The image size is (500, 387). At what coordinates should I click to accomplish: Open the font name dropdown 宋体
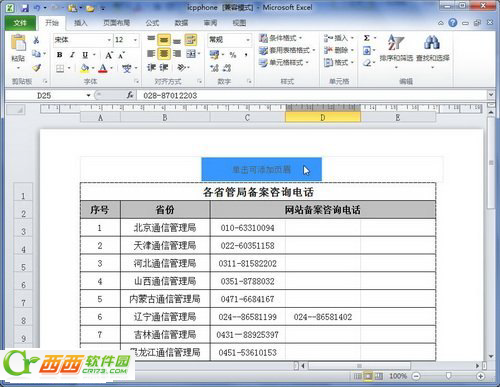[82, 40]
